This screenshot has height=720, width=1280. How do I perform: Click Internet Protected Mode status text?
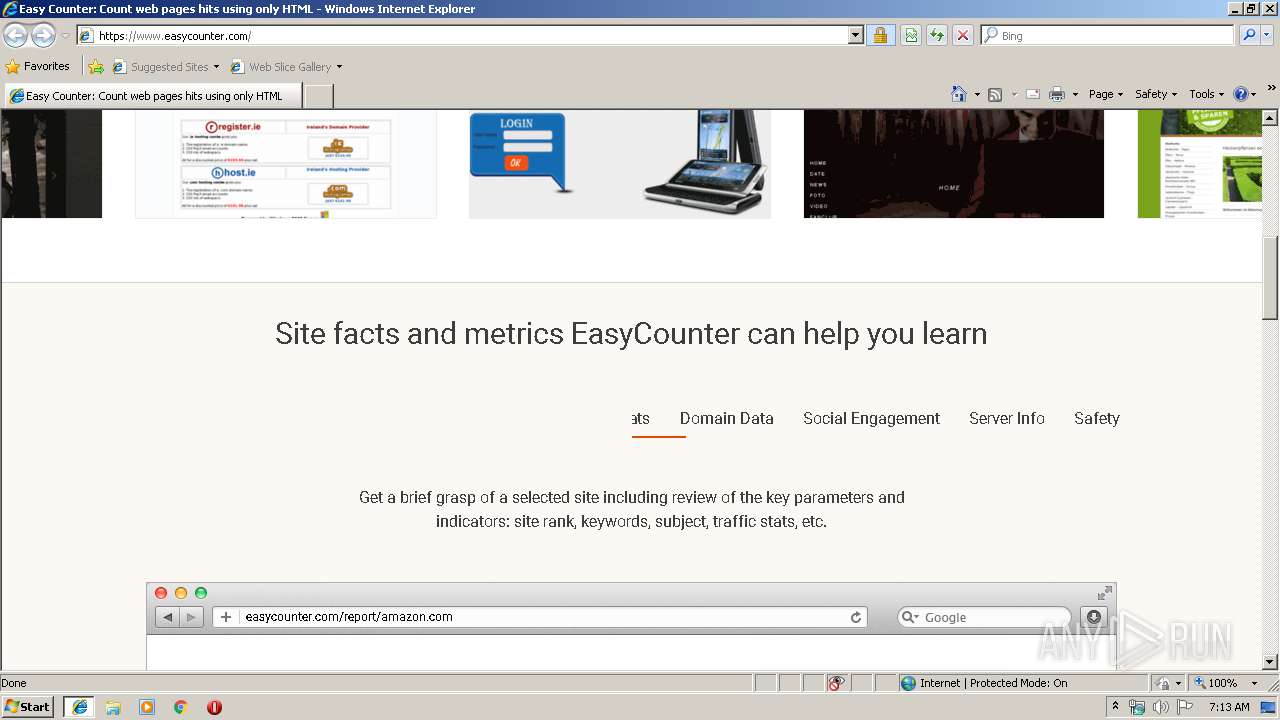tap(993, 683)
